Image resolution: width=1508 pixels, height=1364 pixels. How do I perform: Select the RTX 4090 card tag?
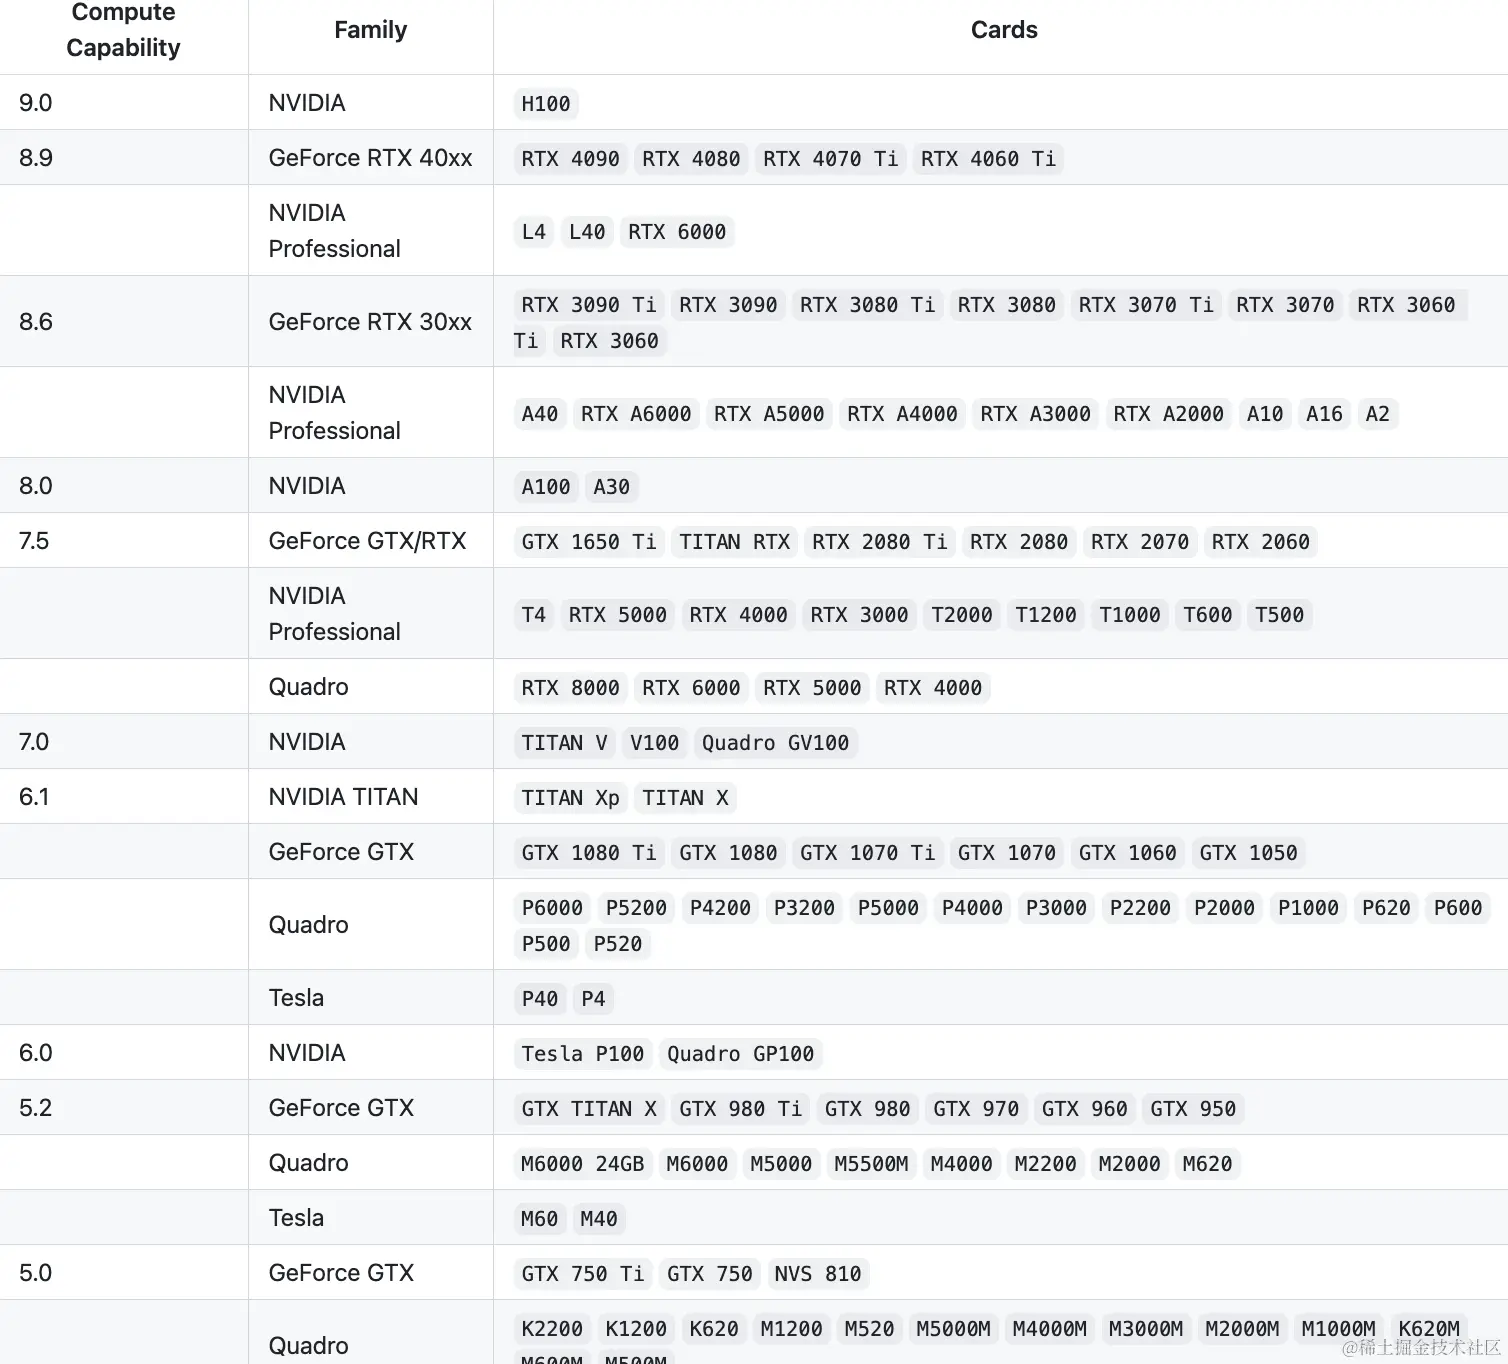(x=570, y=159)
